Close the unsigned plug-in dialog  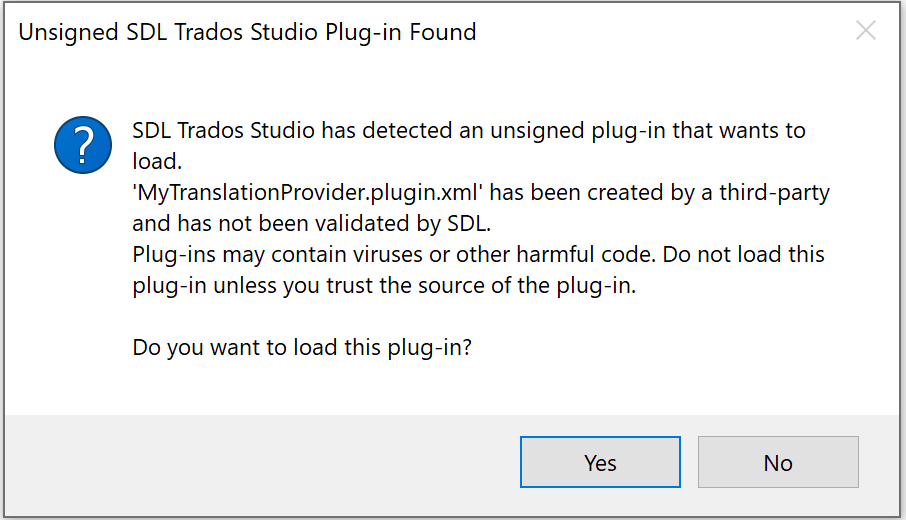pyautogui.click(x=866, y=31)
